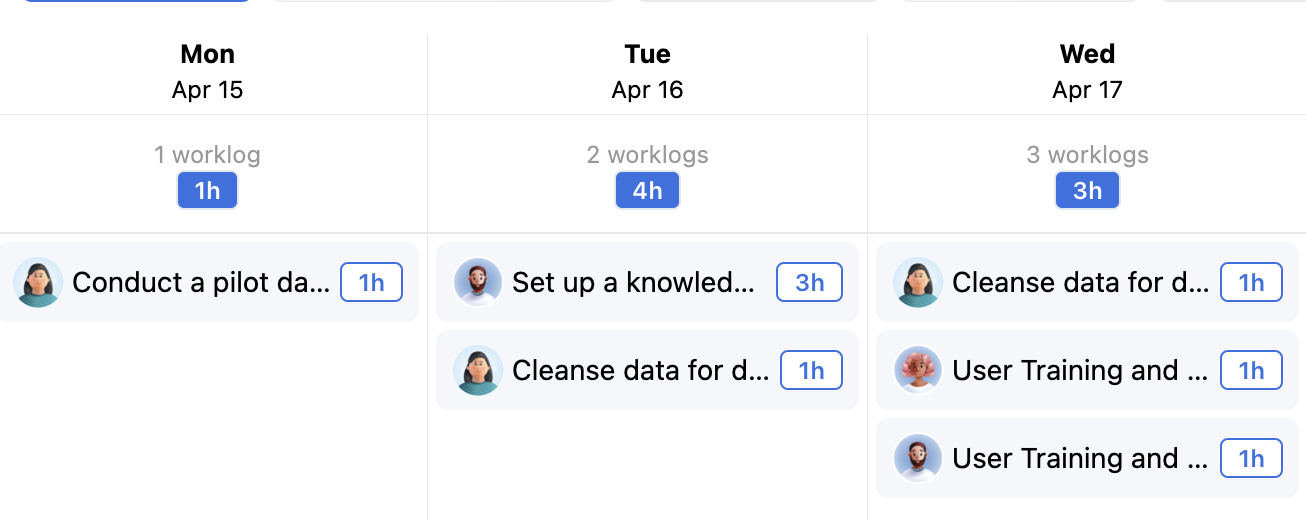Click 1h badge on Wednesday's Cleanse data worklog
The height and width of the screenshot is (520, 1306).
pyautogui.click(x=1251, y=283)
